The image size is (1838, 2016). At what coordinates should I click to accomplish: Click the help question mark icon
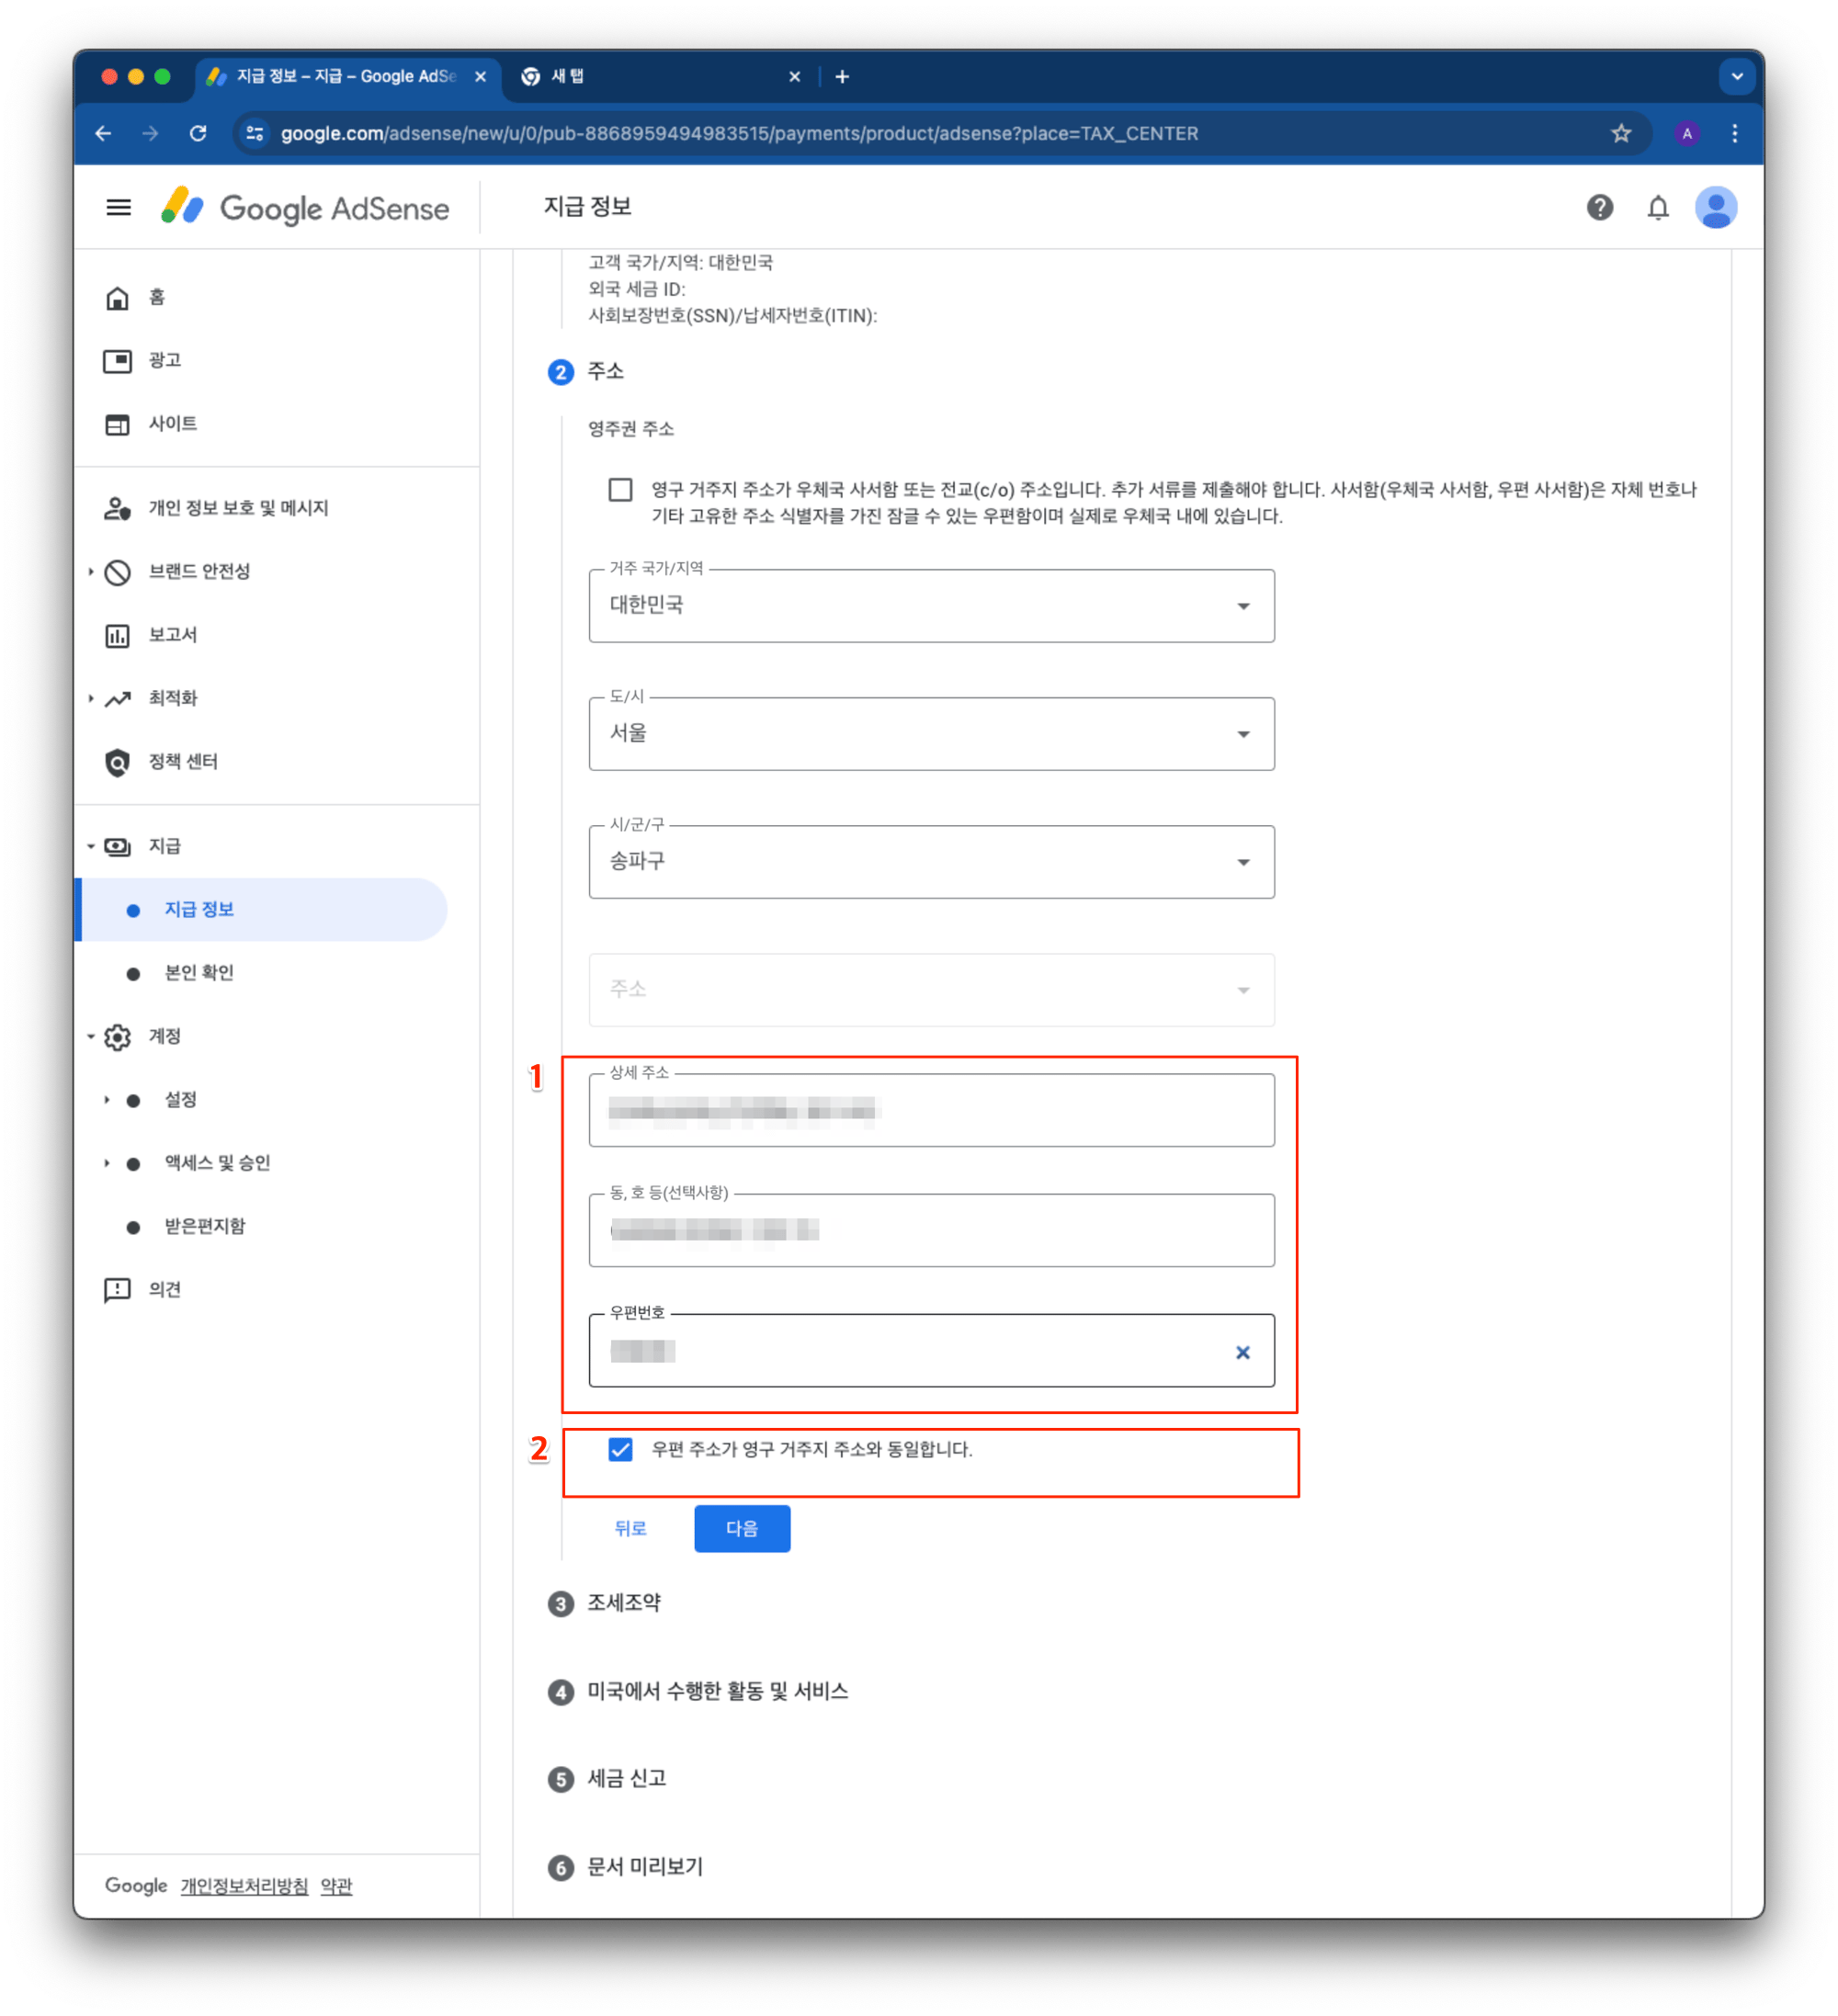point(1599,208)
